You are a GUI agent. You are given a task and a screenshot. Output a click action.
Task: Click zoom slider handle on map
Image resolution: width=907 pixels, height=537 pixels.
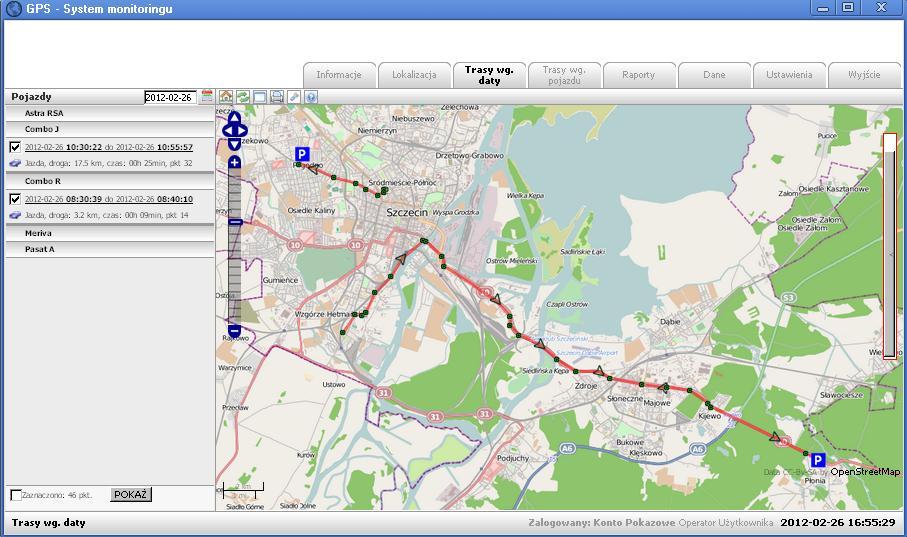235,222
